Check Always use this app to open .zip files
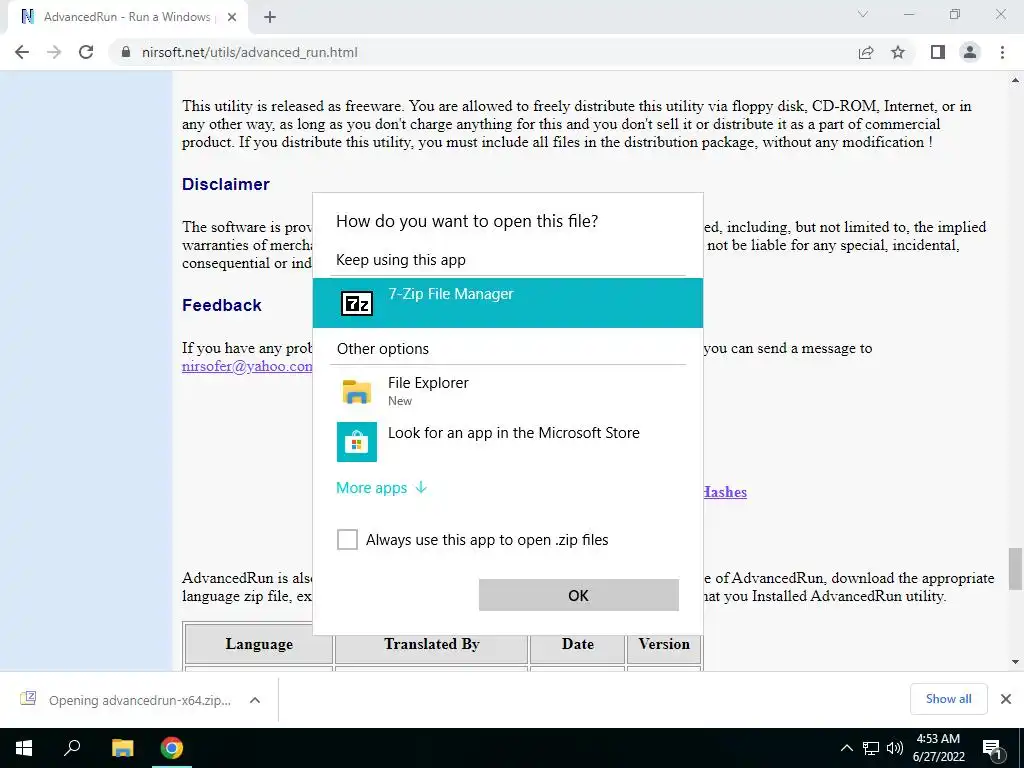Viewport: 1024px width, 768px height. (x=347, y=539)
